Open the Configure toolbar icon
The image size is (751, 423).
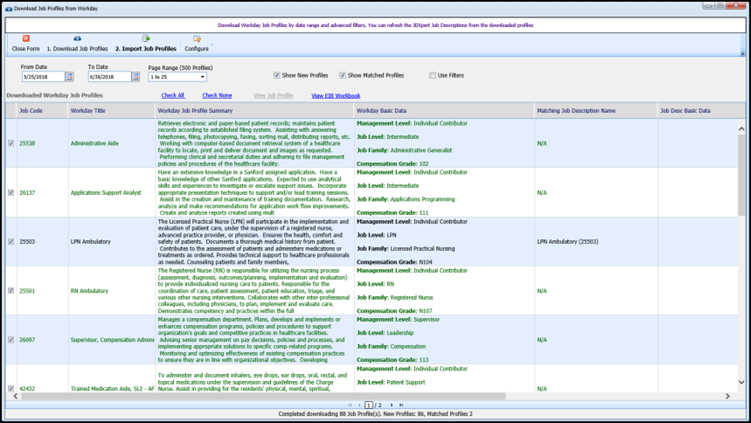(196, 39)
